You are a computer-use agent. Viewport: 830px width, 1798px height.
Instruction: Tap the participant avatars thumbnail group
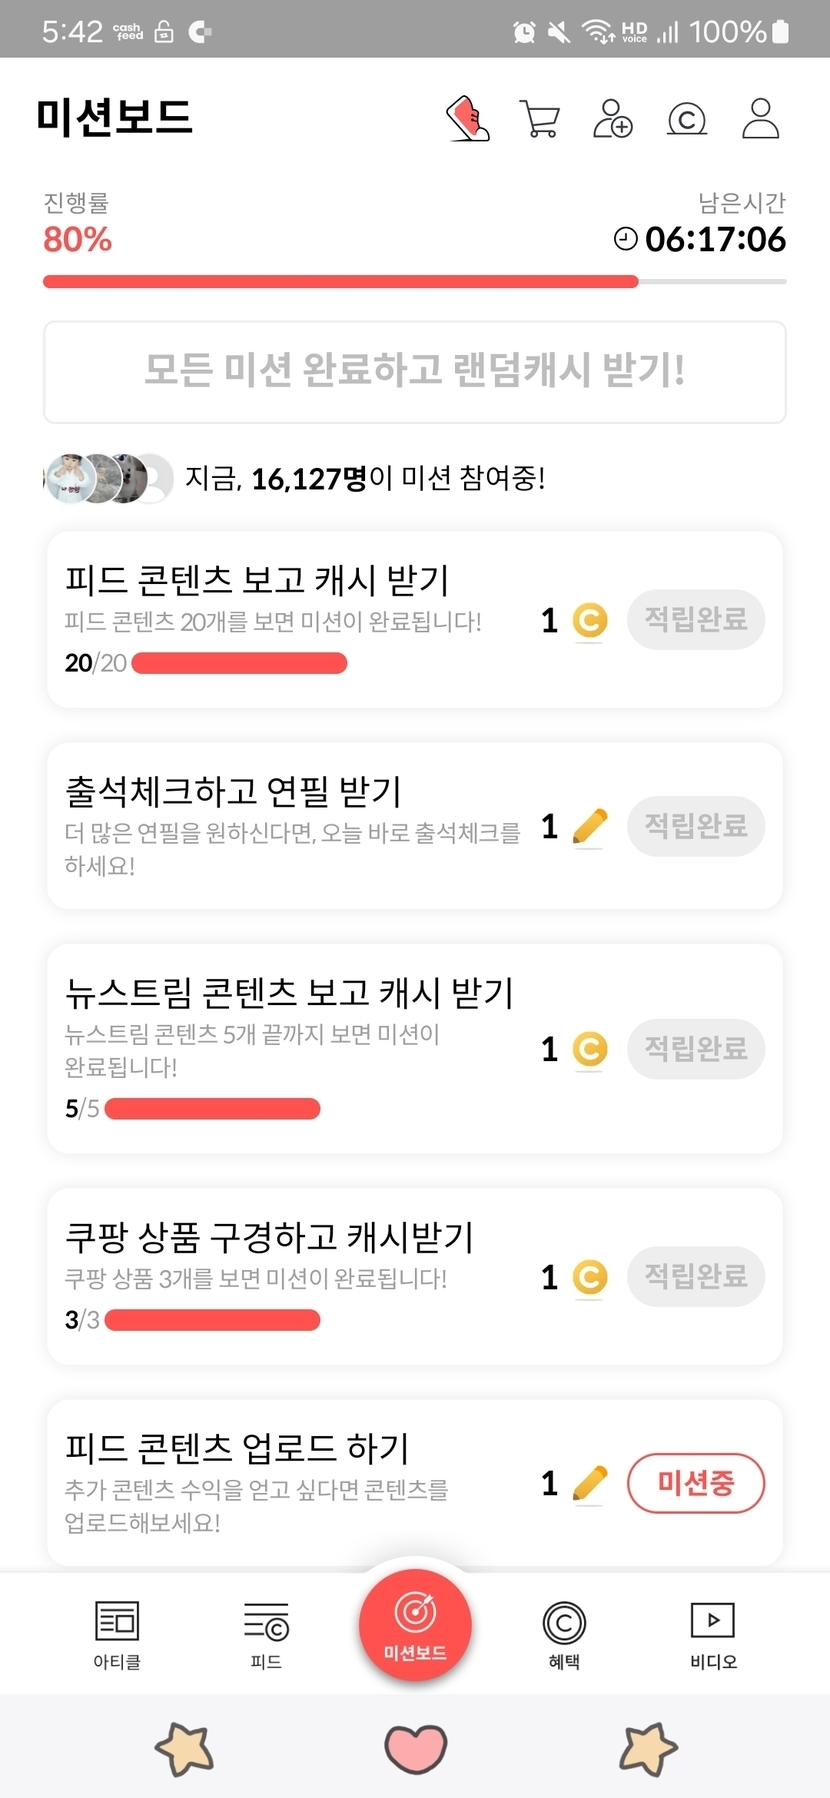(x=110, y=479)
